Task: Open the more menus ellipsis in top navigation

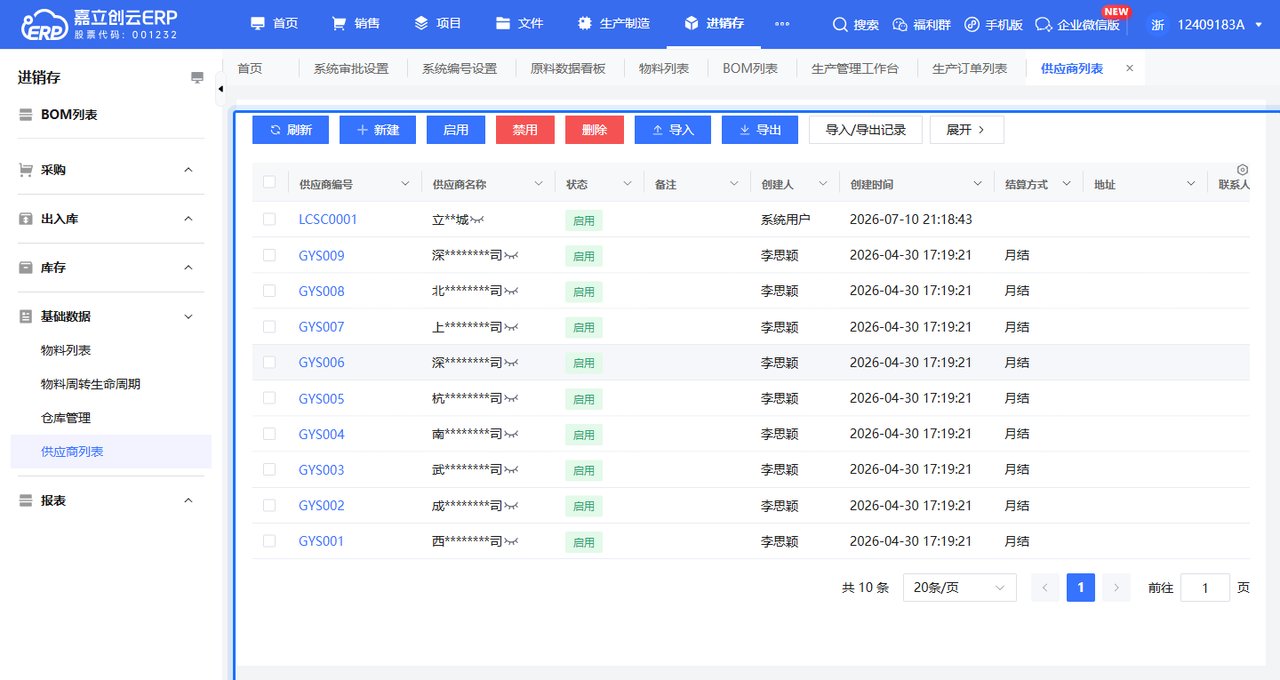Action: click(782, 24)
